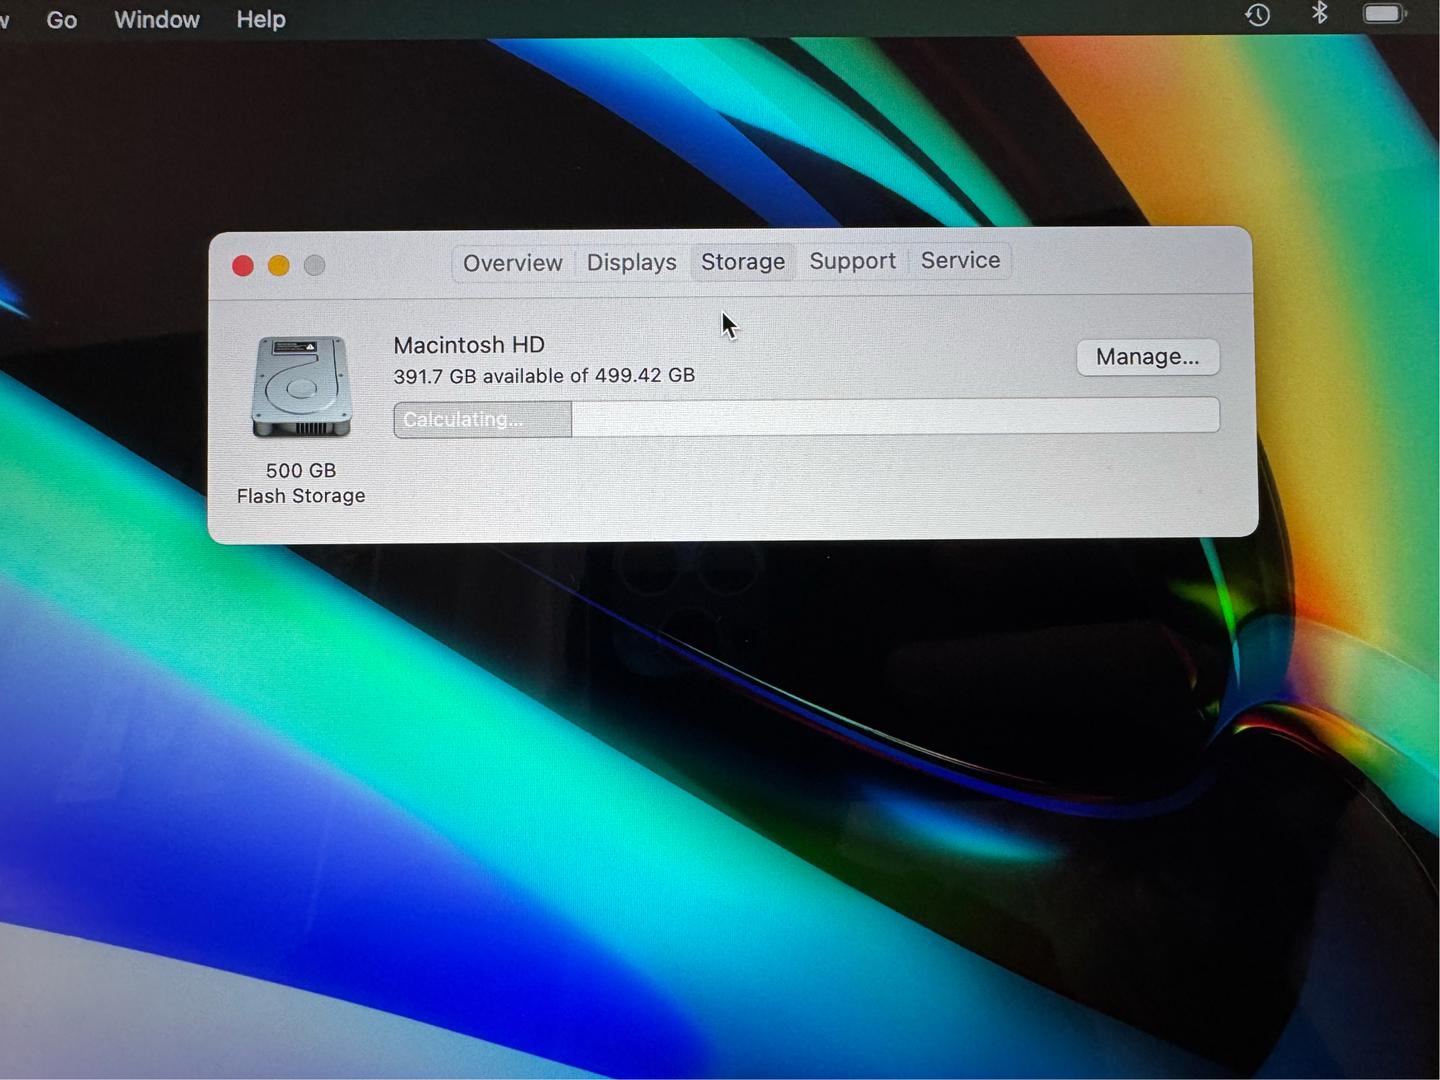Click the '391.7 GB available of 499.42 GB' text
This screenshot has height=1080, width=1440.
click(x=544, y=376)
